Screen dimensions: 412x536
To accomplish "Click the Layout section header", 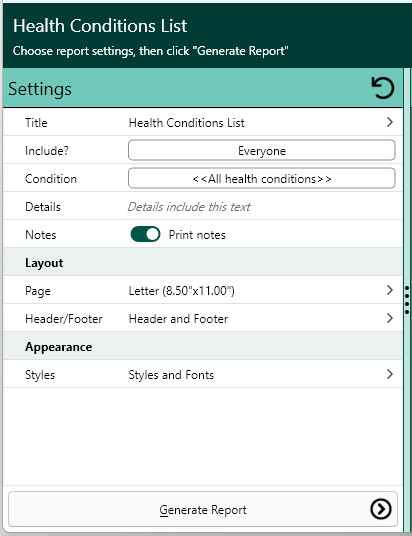I will pos(44,263).
